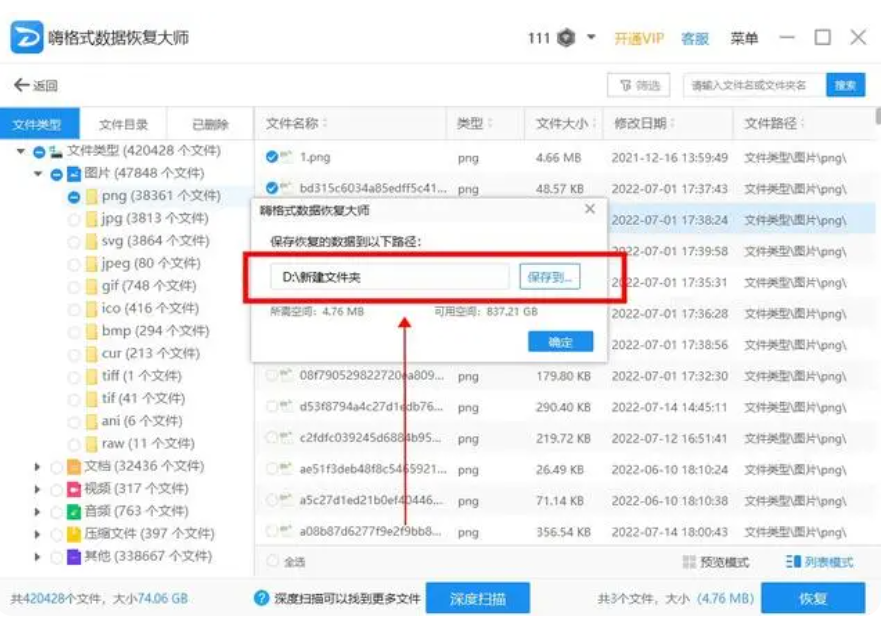The width and height of the screenshot is (887, 625).
Task: Switch to the 文件目录 tab
Action: click(x=123, y=124)
